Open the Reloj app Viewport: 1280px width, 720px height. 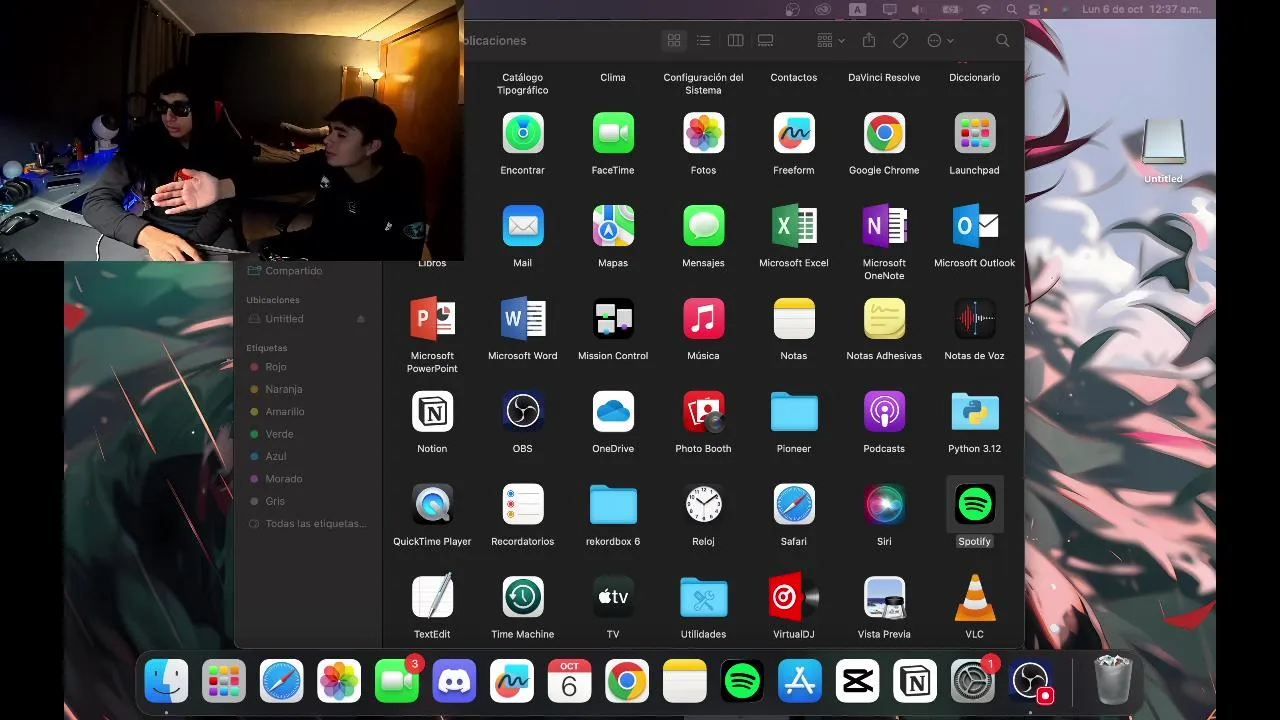pyautogui.click(x=704, y=505)
